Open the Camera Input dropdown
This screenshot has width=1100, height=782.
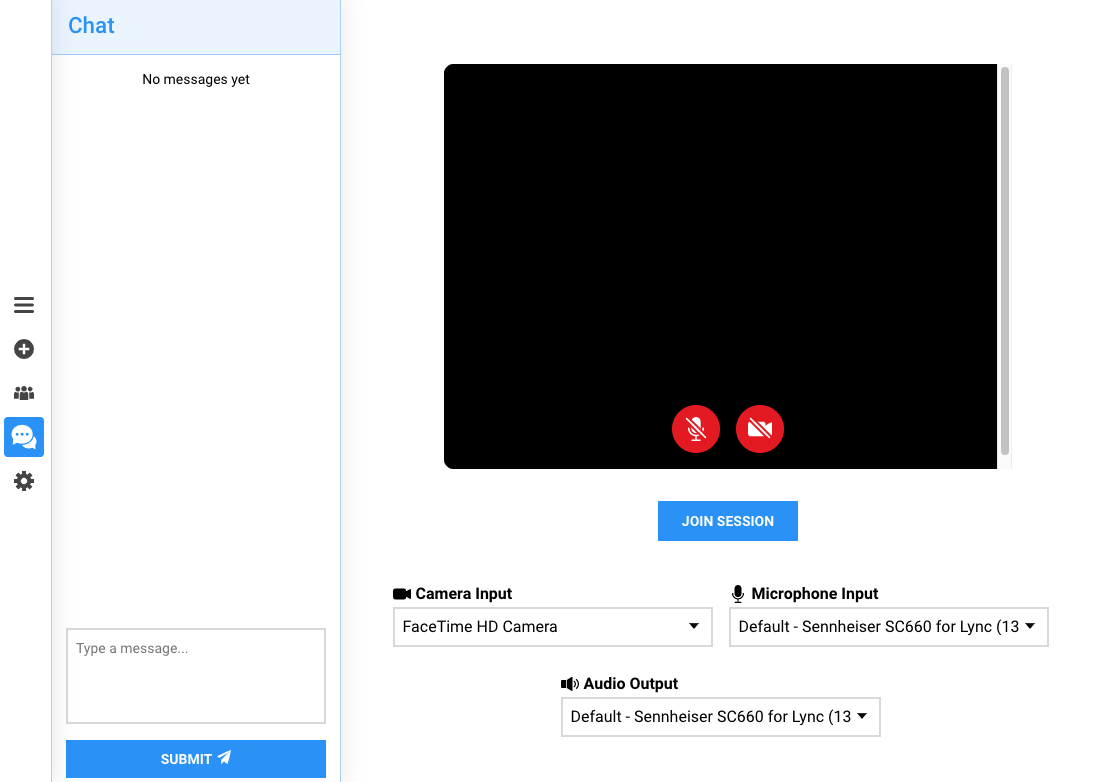[553, 627]
